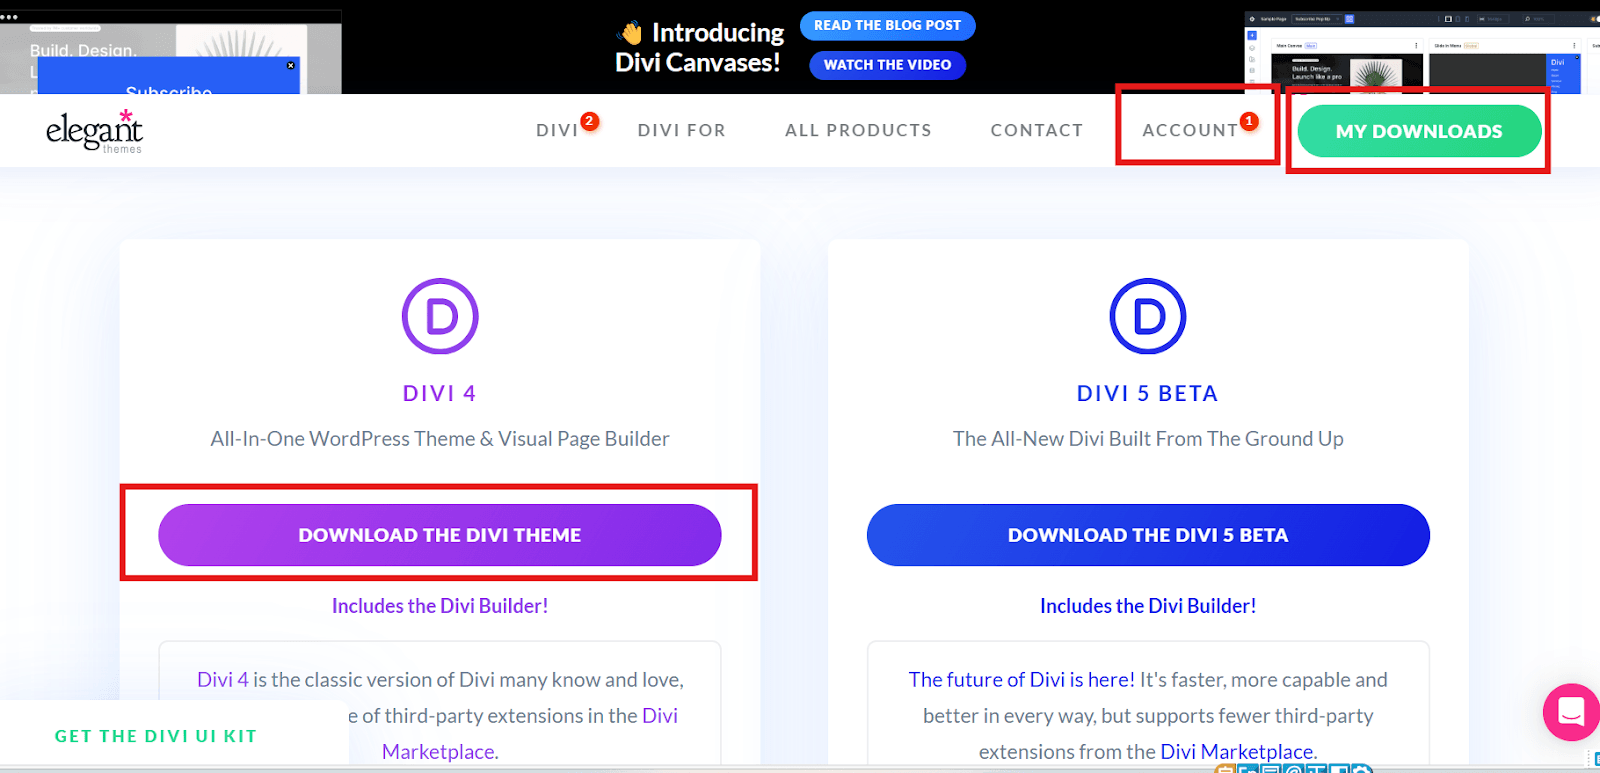The width and height of the screenshot is (1600, 773).
Task: Click red notification badge on DIVI menu
Action: point(590,121)
